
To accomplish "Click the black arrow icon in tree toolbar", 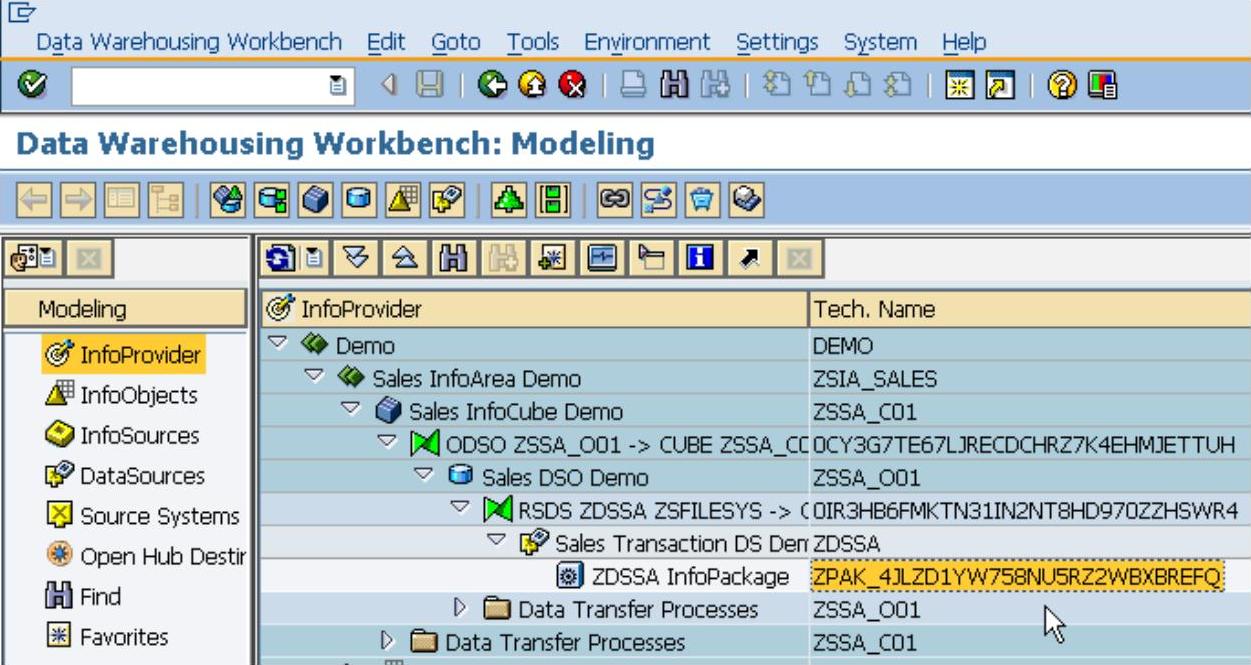I will point(748,260).
